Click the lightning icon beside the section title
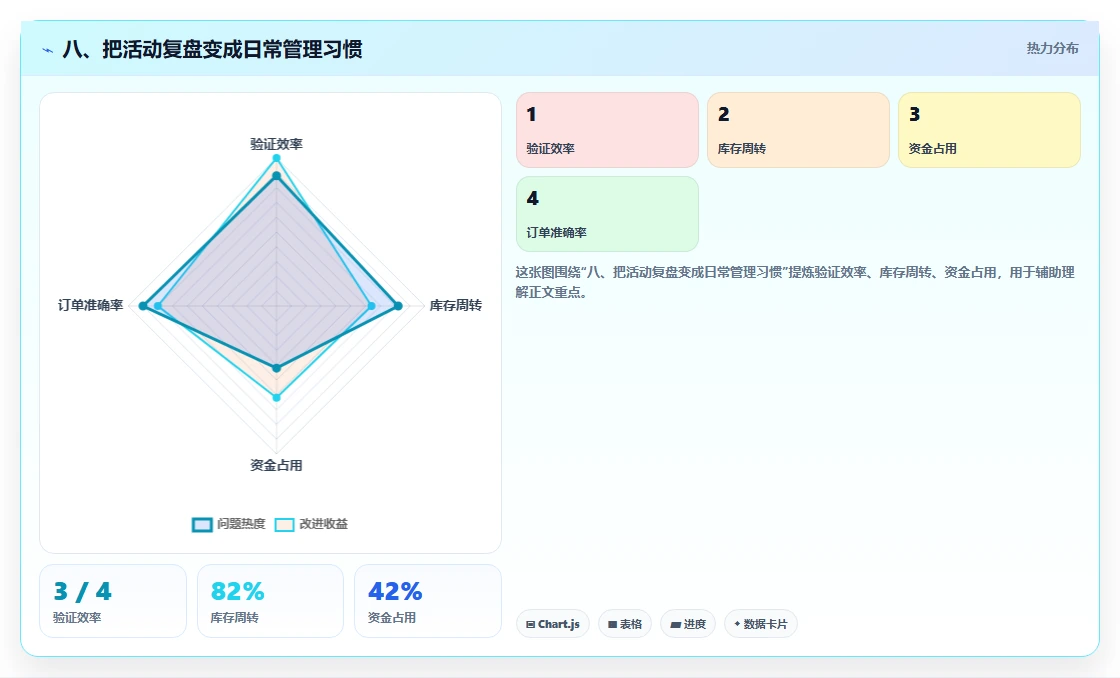Viewport: 1120px width, 678px height. (48, 50)
